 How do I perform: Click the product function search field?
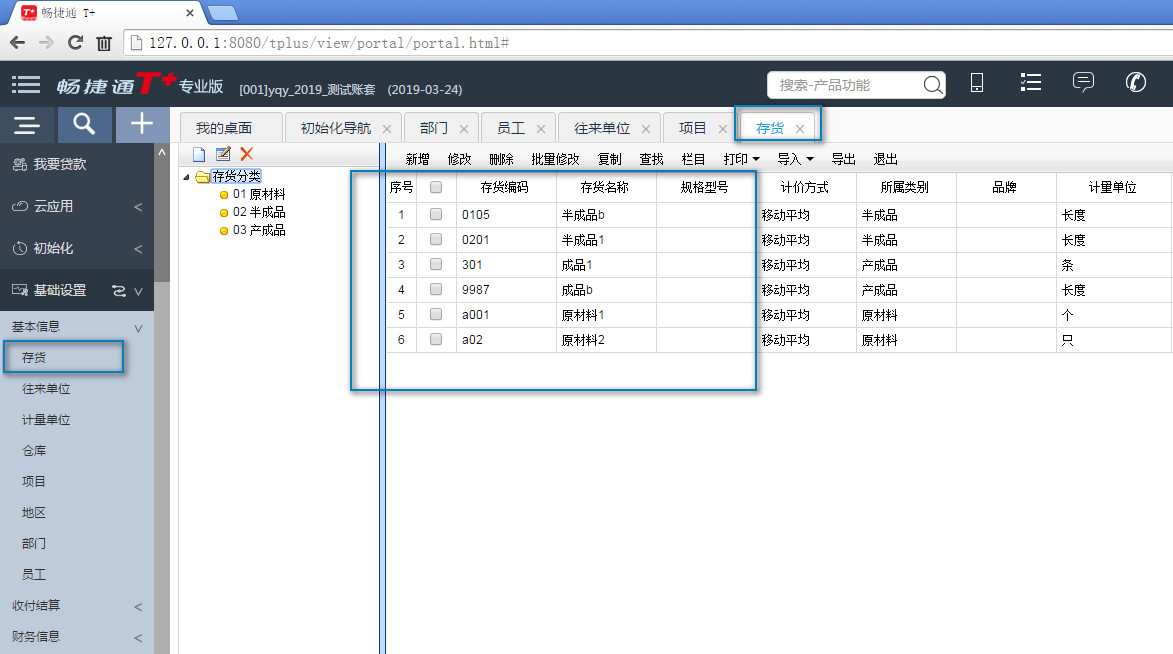click(844, 85)
